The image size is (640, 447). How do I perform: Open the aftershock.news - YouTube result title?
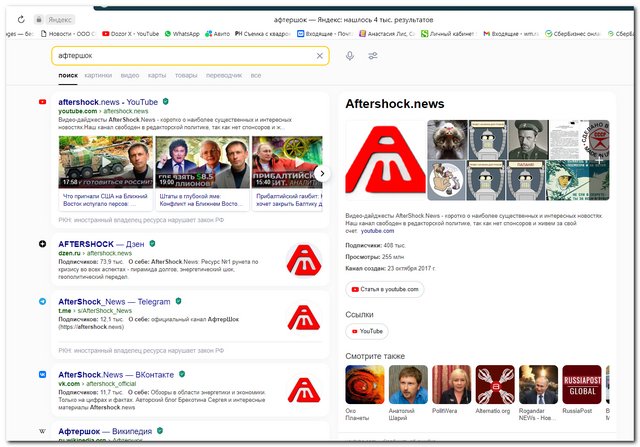point(108,102)
